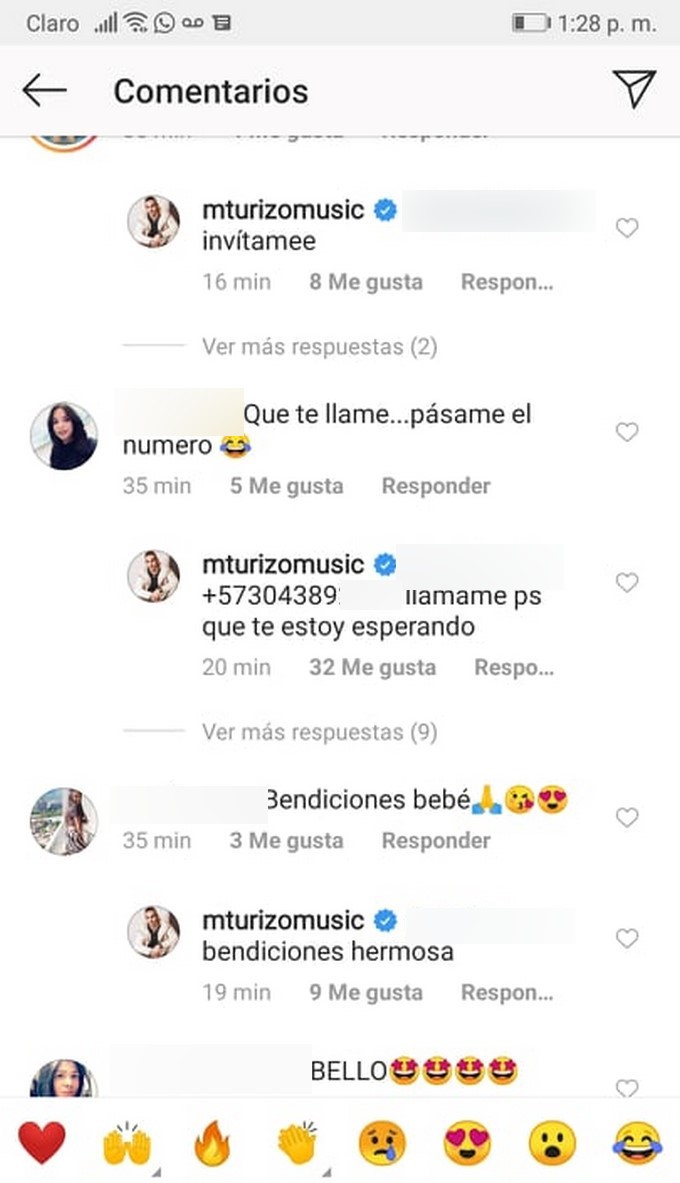Expand "Ver más respuestas (2)"
The width and height of the screenshot is (680, 1183).
[x=319, y=347]
